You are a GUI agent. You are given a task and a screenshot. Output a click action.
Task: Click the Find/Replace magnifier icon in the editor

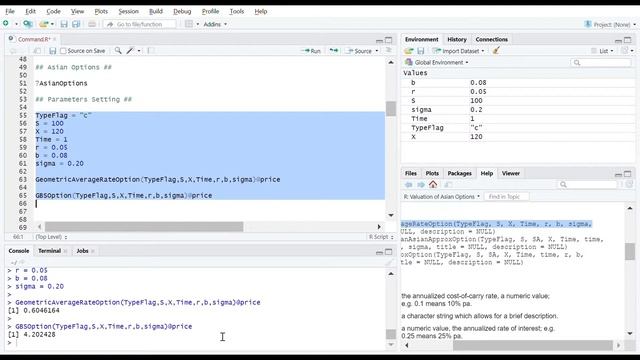tap(118, 51)
